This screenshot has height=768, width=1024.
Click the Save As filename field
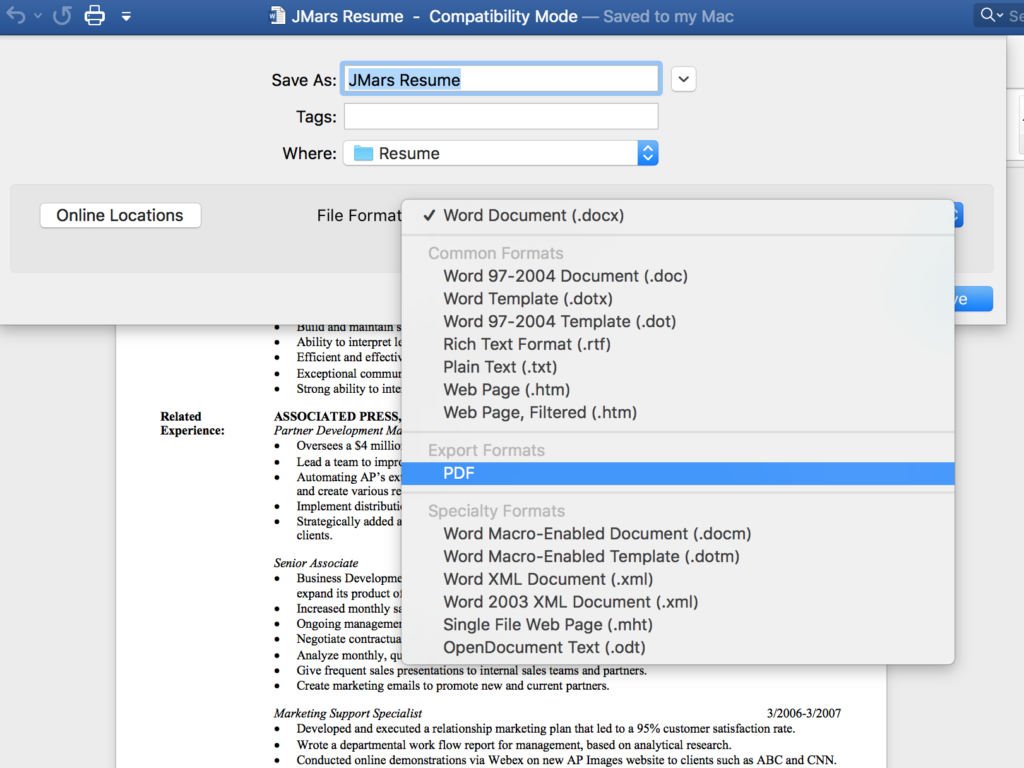pos(501,80)
